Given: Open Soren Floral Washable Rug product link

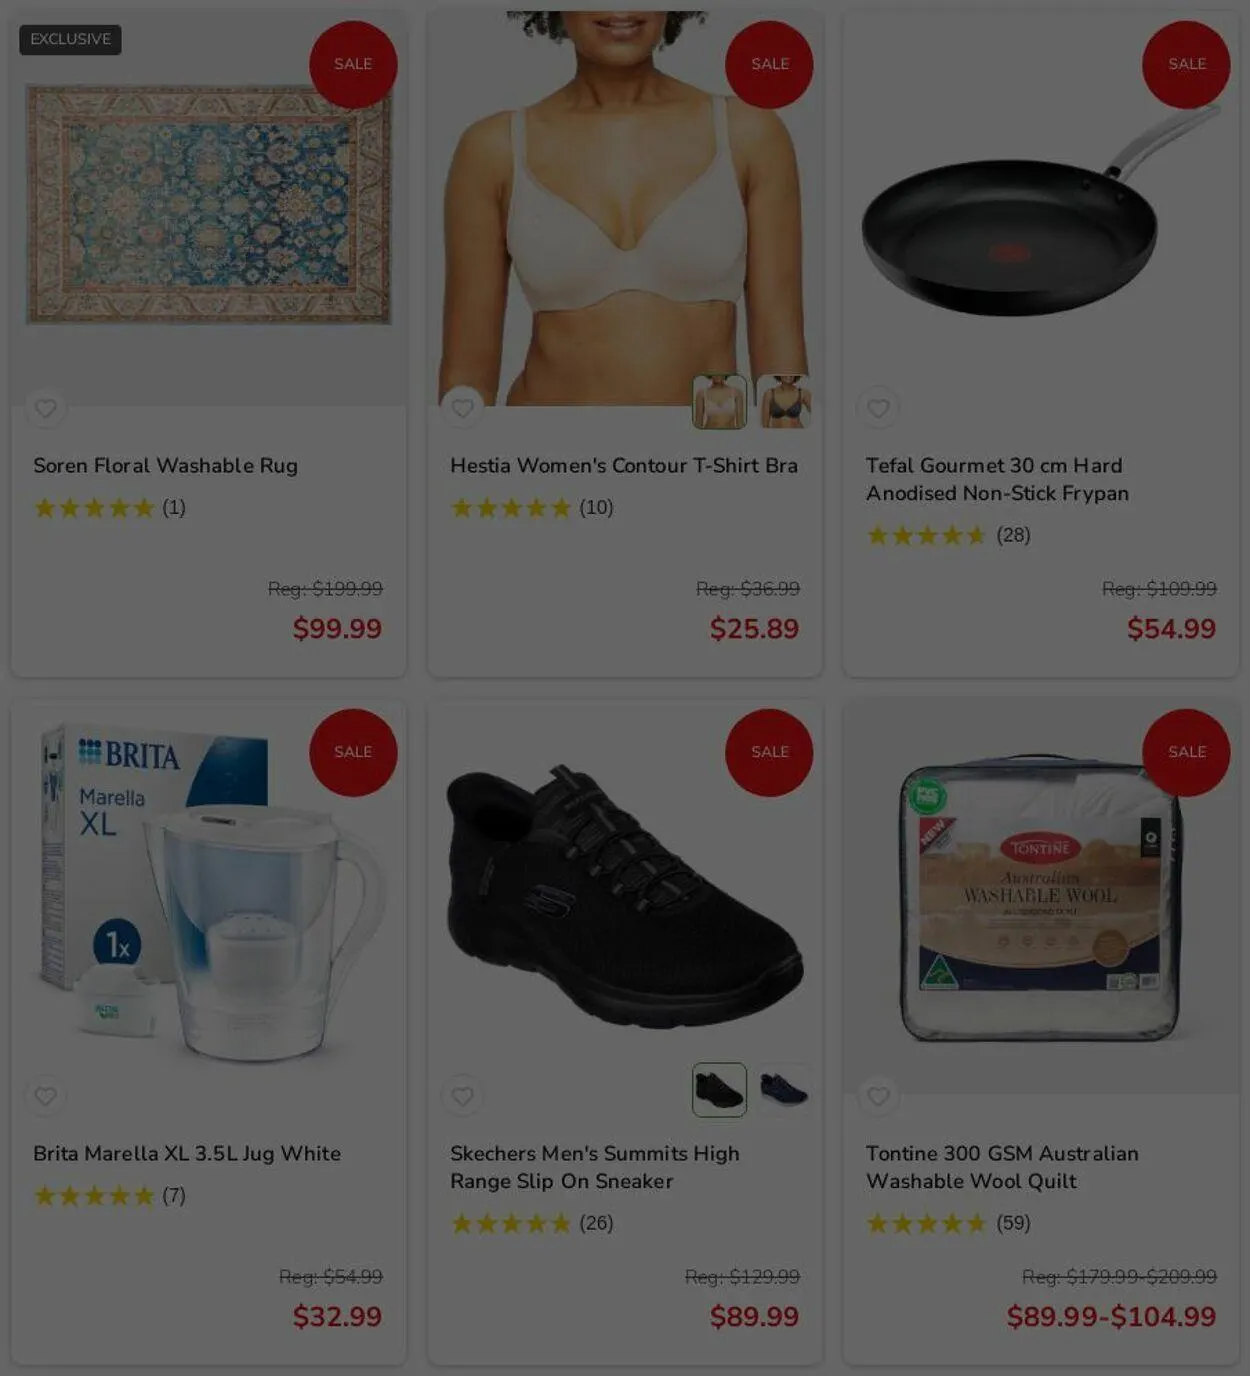Looking at the screenshot, I should [x=166, y=465].
